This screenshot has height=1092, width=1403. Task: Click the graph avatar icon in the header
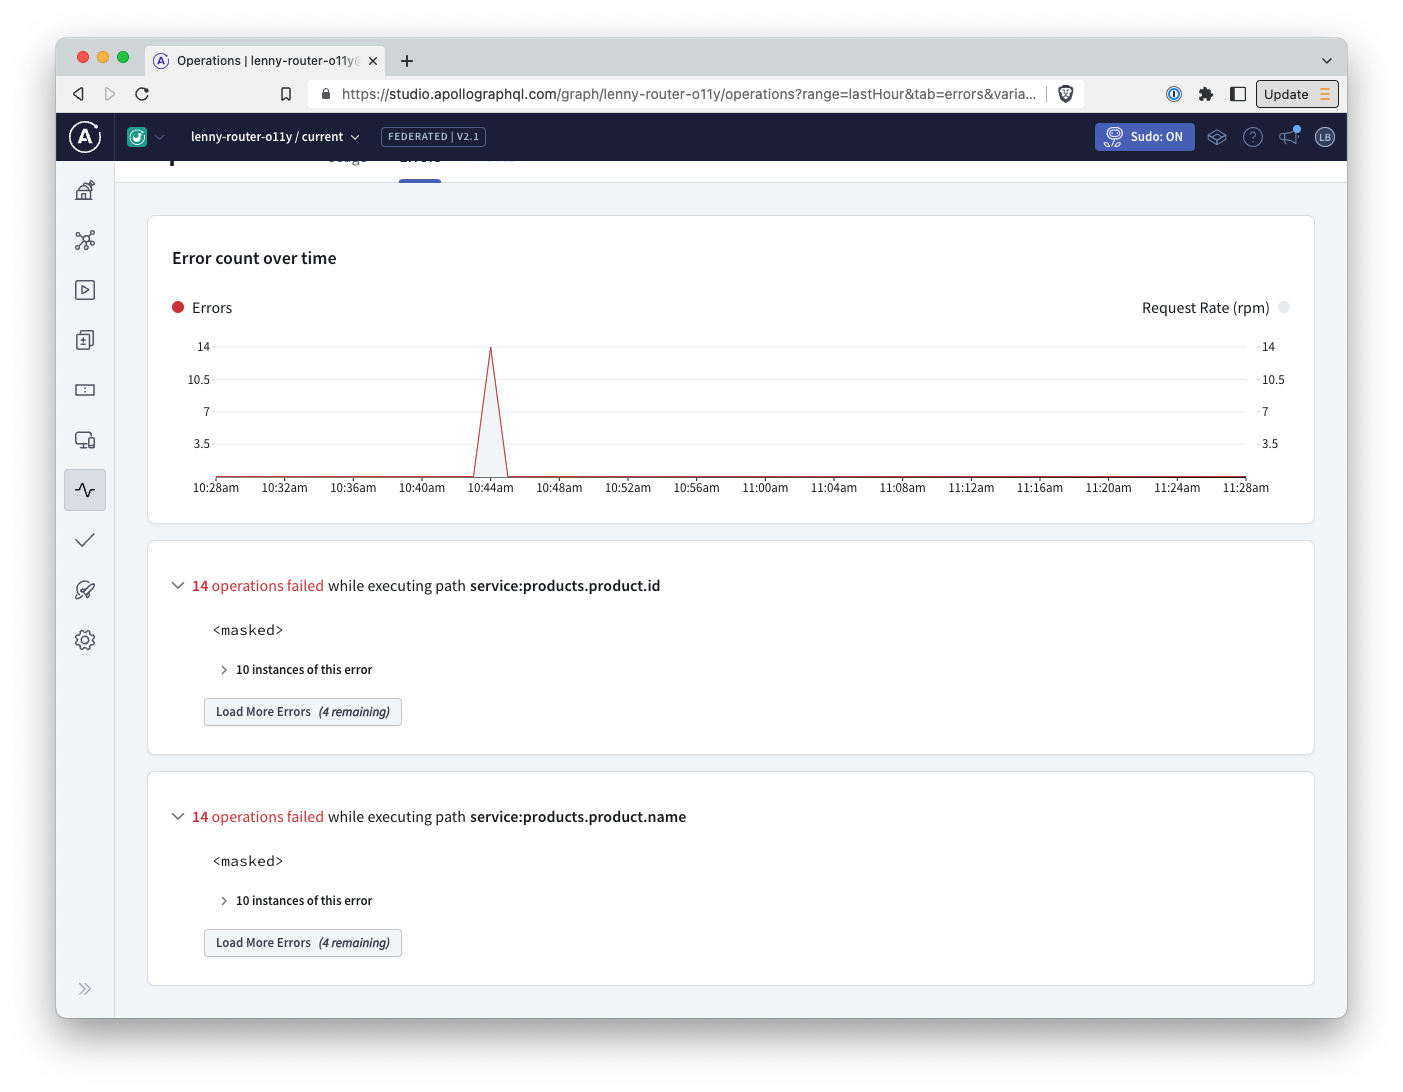click(137, 137)
